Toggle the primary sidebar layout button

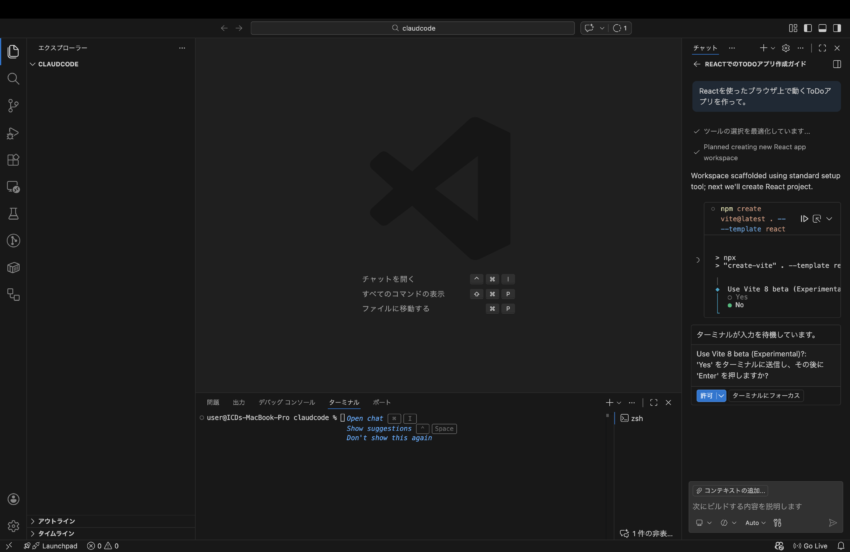[807, 28]
